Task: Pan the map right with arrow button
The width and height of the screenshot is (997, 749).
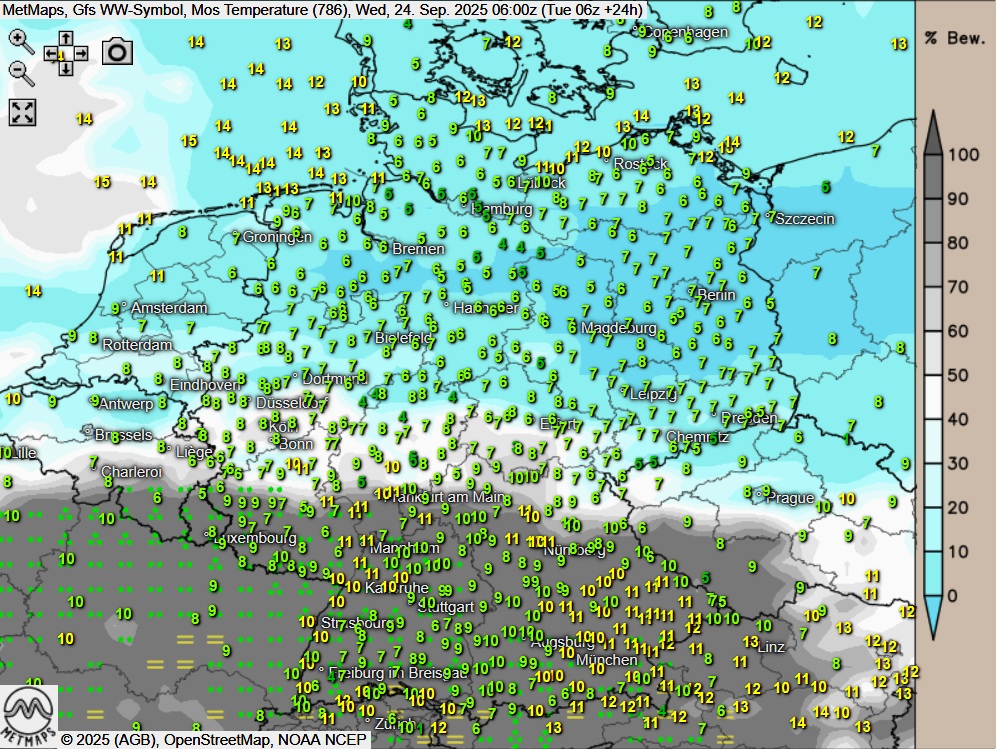Action: [80, 54]
